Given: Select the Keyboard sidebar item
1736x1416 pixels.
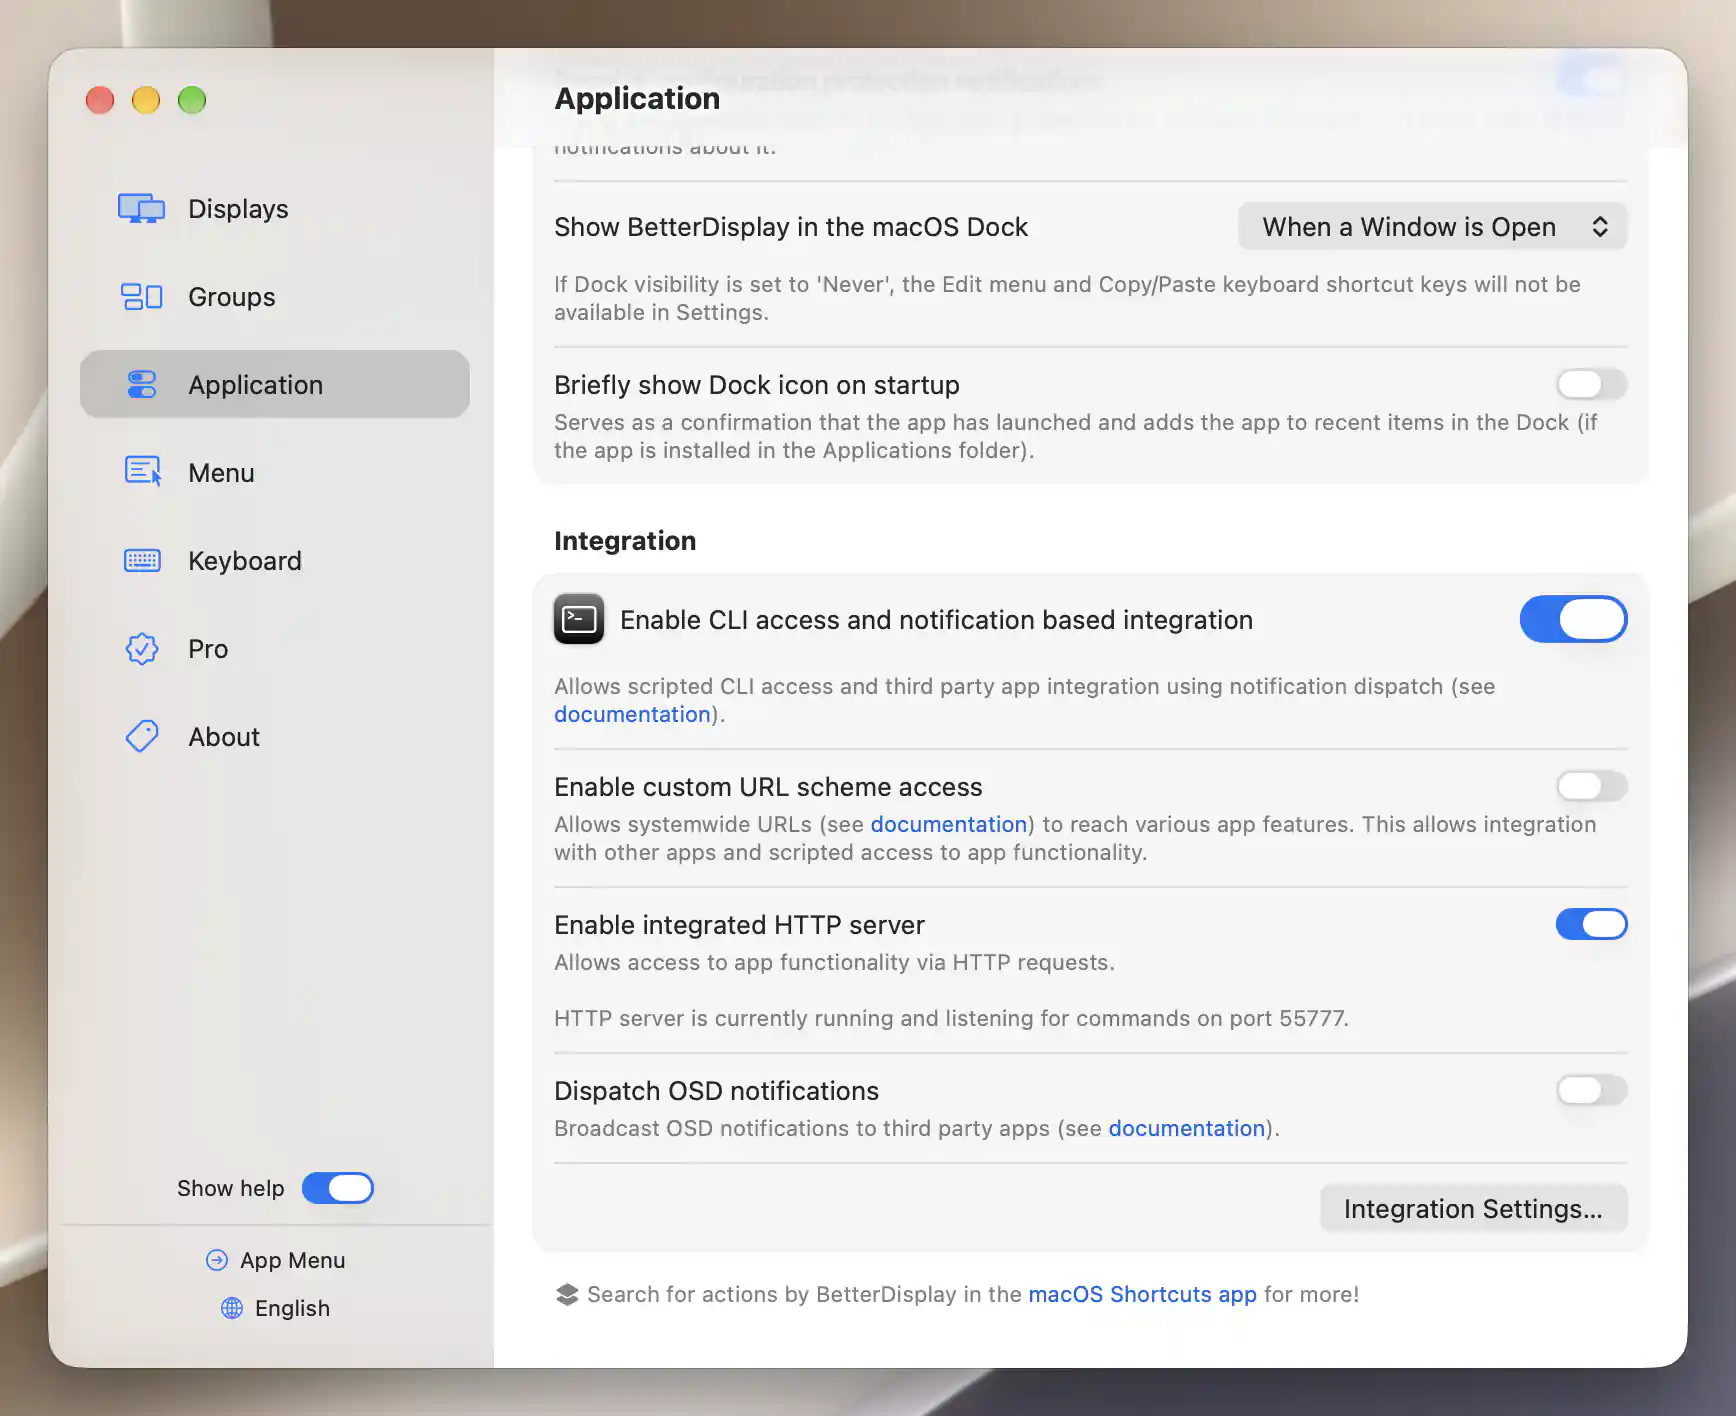Looking at the screenshot, I should [x=275, y=561].
